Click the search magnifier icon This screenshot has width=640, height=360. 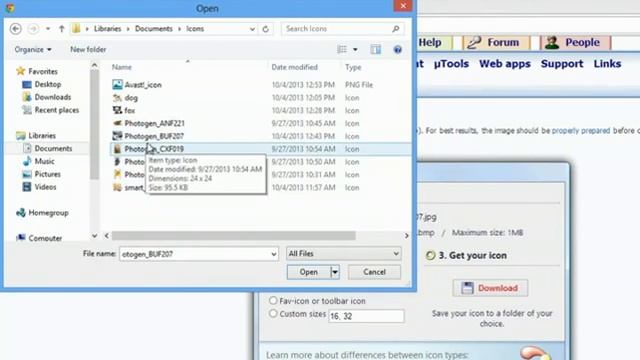[x=396, y=29]
